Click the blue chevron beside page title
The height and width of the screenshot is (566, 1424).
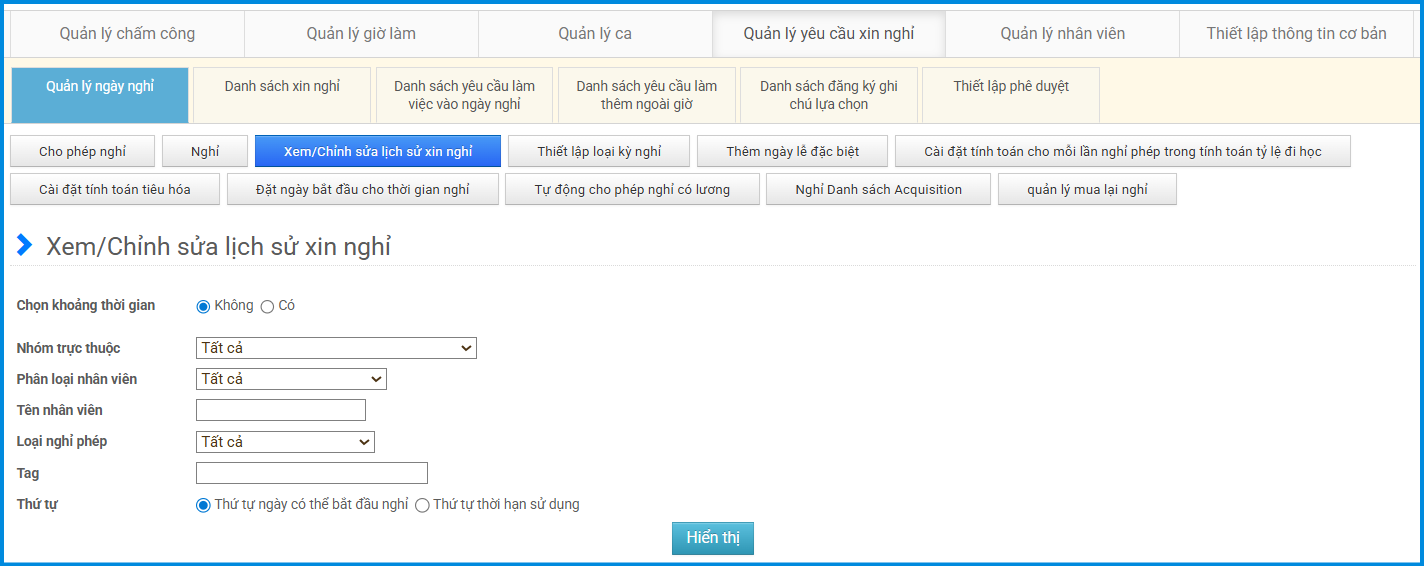coord(25,245)
